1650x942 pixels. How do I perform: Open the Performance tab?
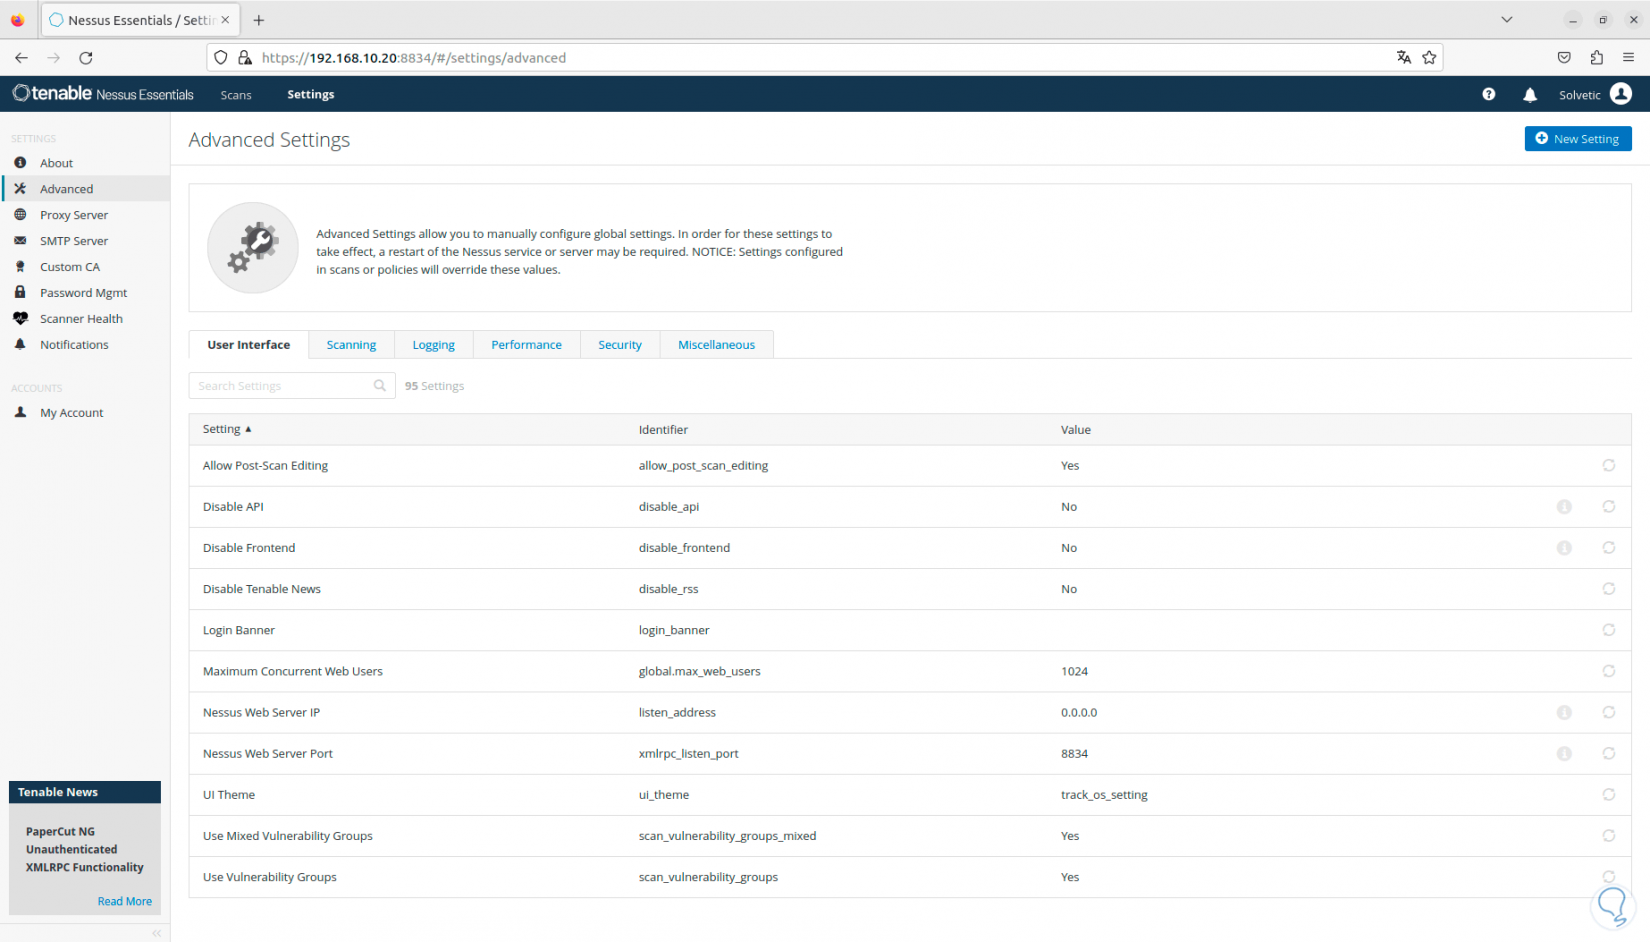pyautogui.click(x=527, y=345)
